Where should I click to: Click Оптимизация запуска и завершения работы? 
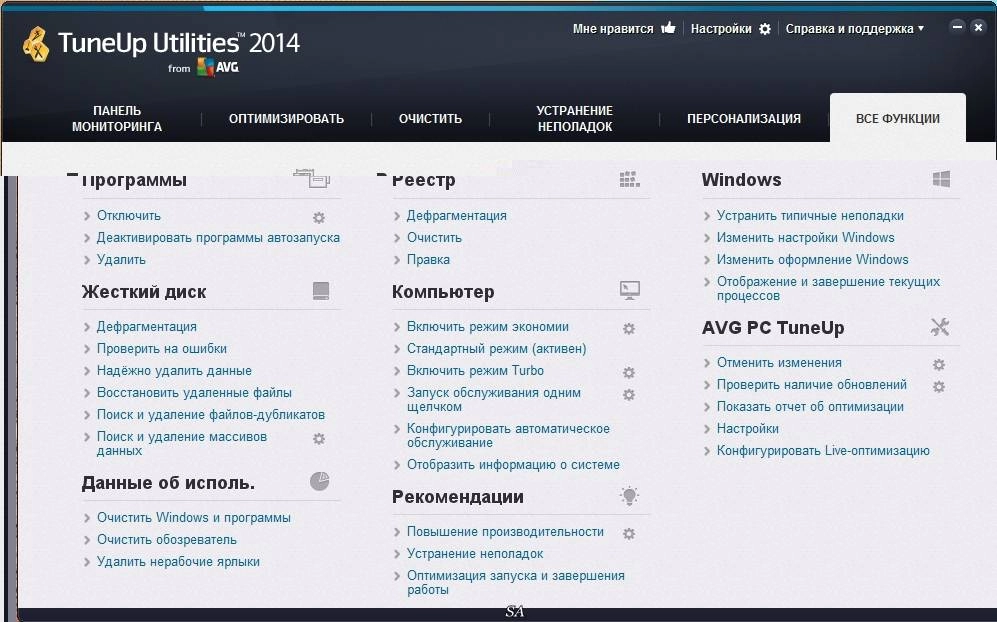coord(516,583)
